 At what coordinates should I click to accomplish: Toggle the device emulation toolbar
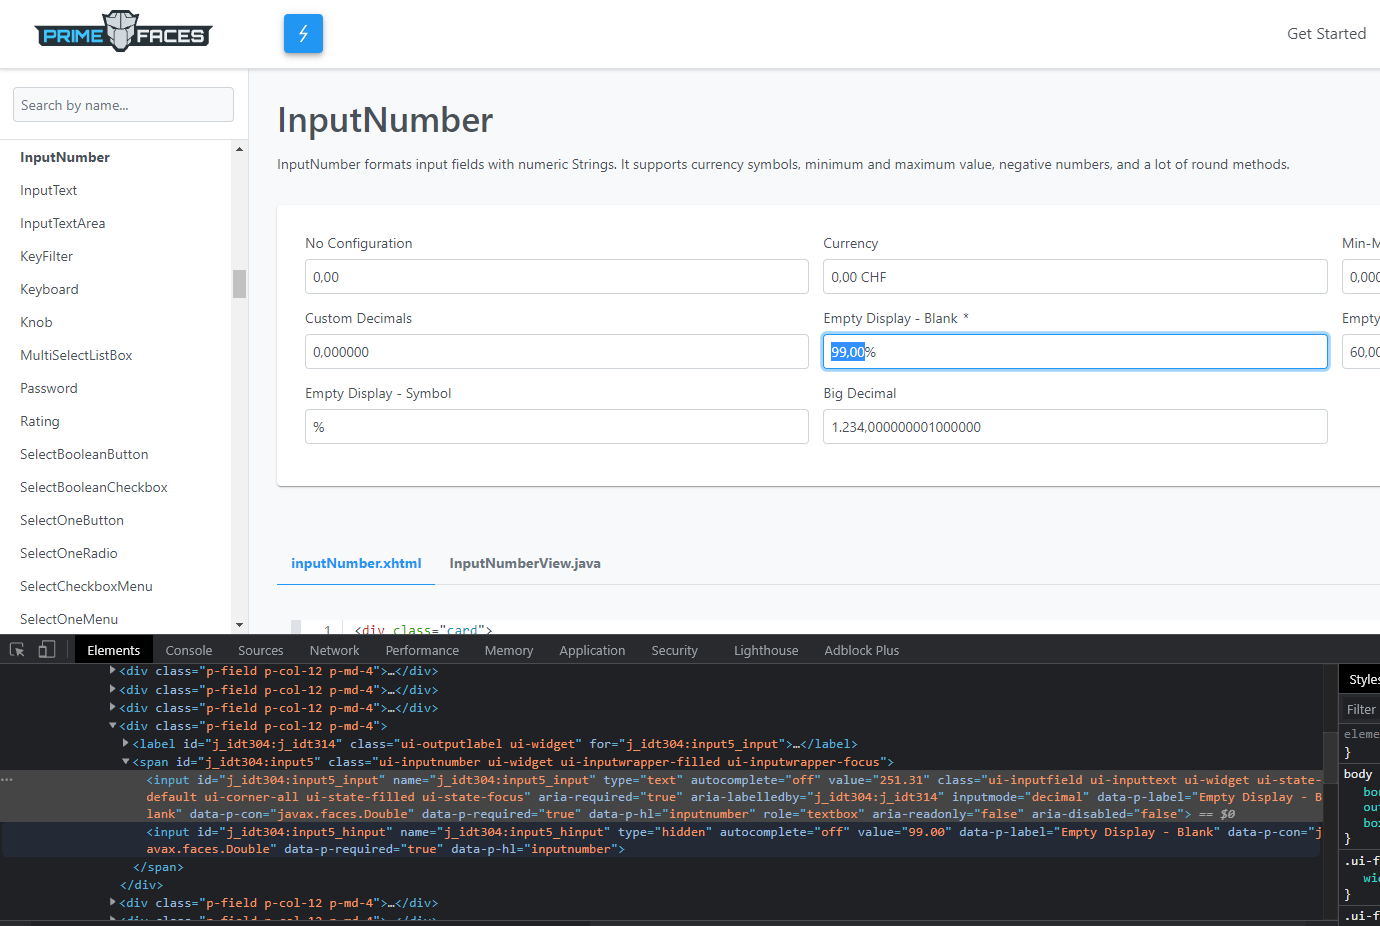[46, 649]
